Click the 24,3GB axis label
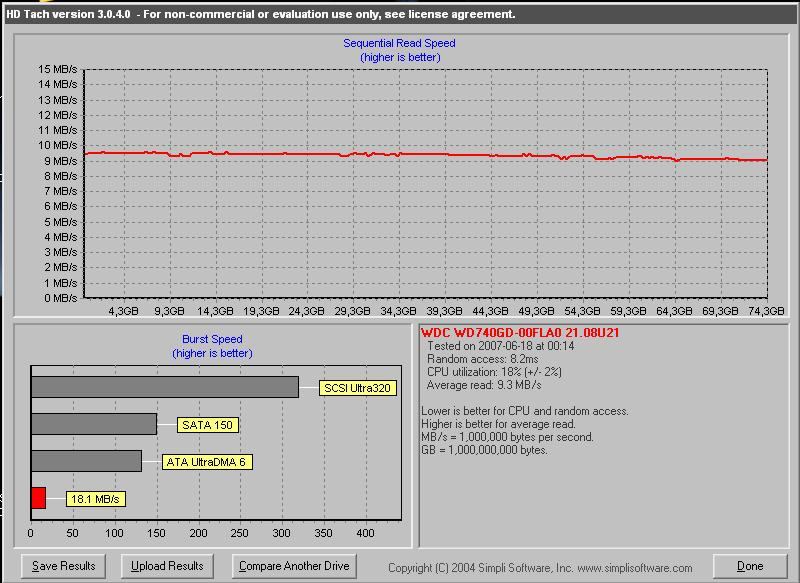 tap(307, 311)
